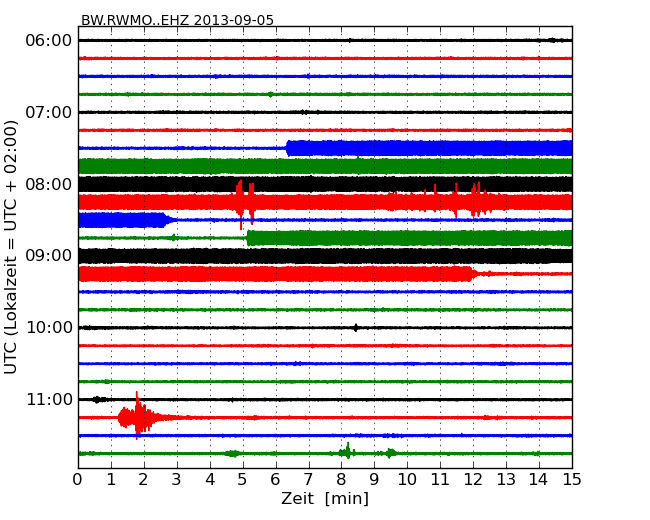
Task: Click the x-axis tick label '10'
Action: tap(407, 480)
